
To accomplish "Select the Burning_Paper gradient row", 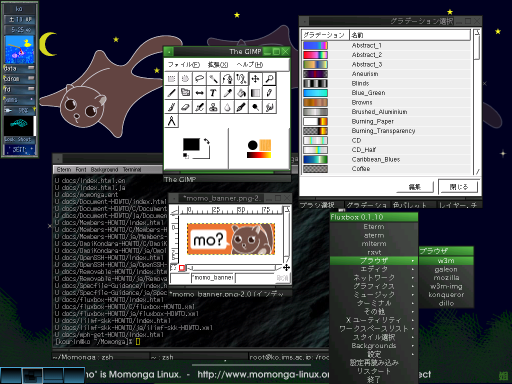I will [387, 121].
